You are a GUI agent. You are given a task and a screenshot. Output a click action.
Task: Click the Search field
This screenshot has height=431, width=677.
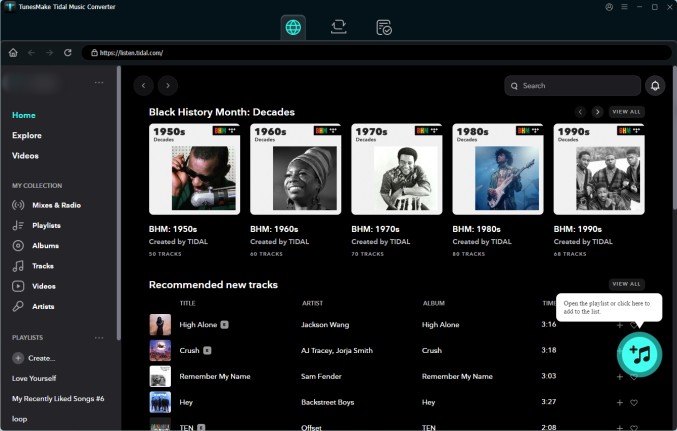(x=572, y=86)
